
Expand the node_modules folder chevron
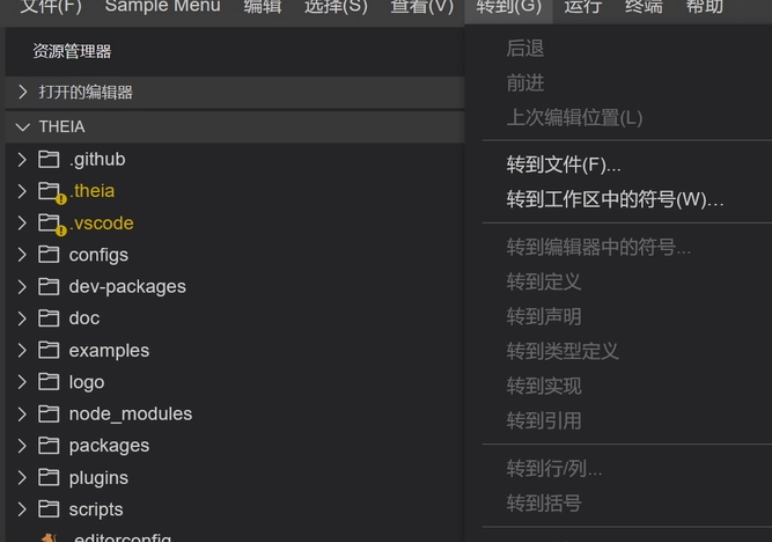tap(22, 414)
